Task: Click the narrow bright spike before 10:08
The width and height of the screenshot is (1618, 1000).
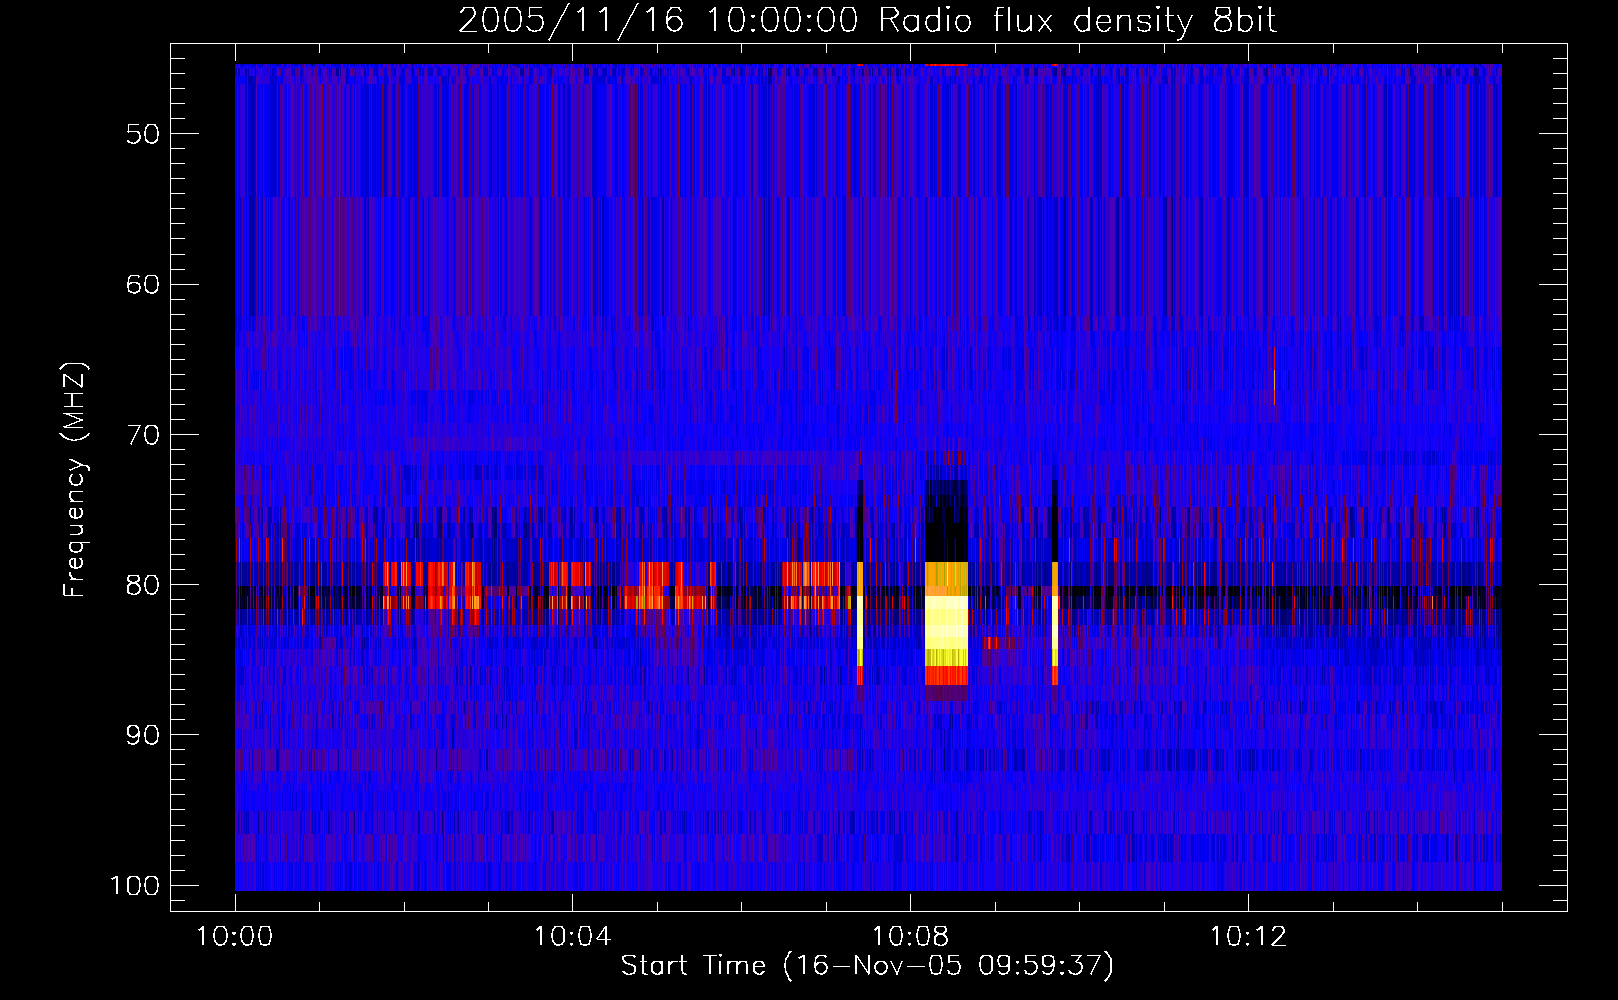Action: click(860, 623)
